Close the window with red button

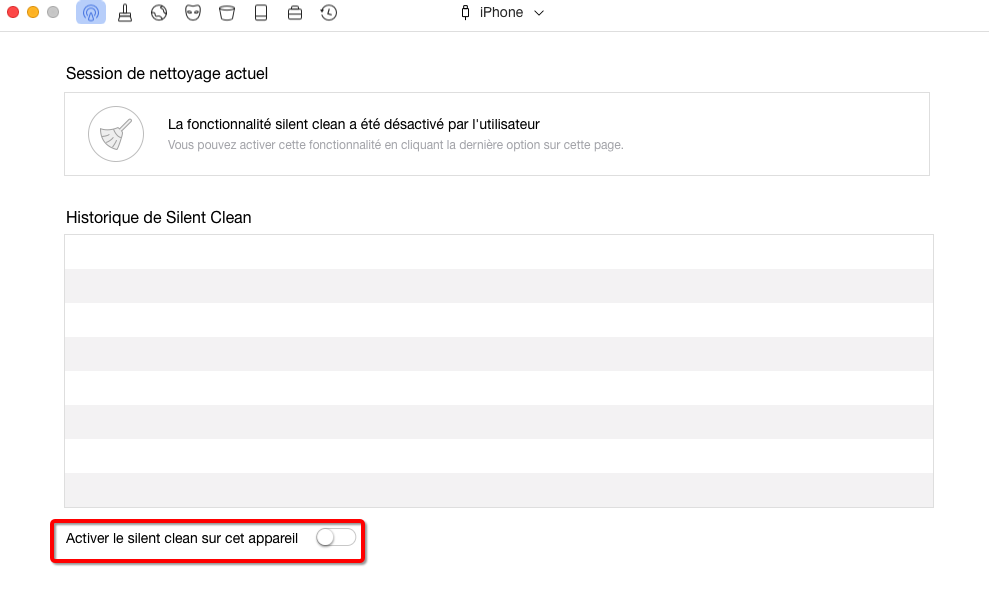[x=13, y=12]
